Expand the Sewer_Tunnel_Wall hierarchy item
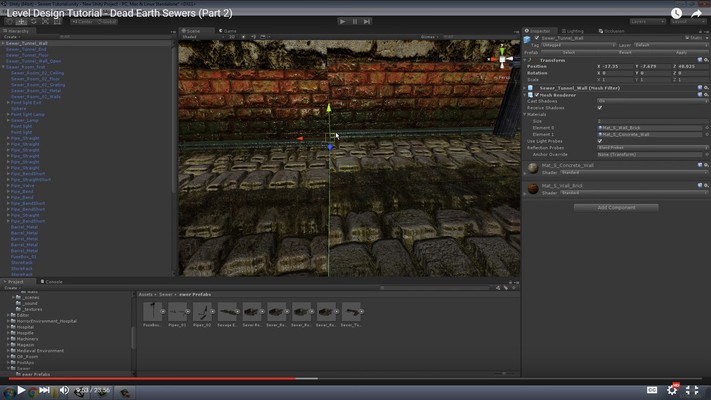The width and height of the screenshot is (711, 400). (3, 44)
